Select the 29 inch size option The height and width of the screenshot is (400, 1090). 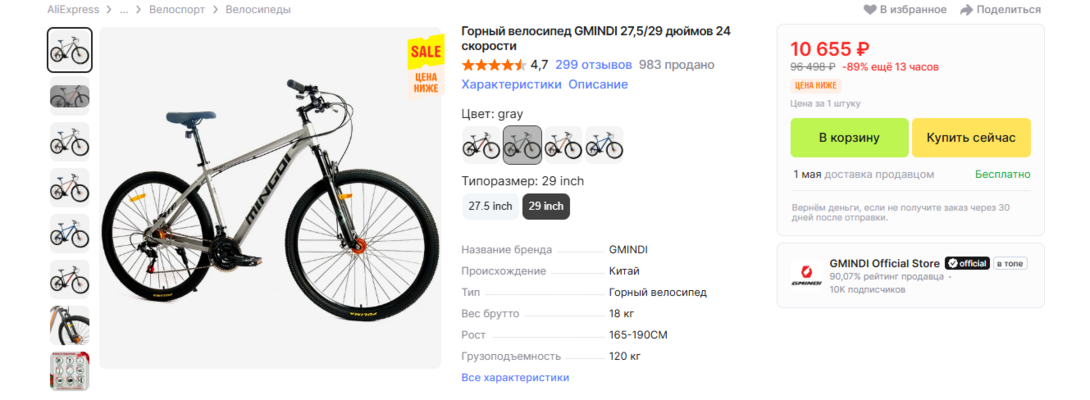tap(546, 207)
